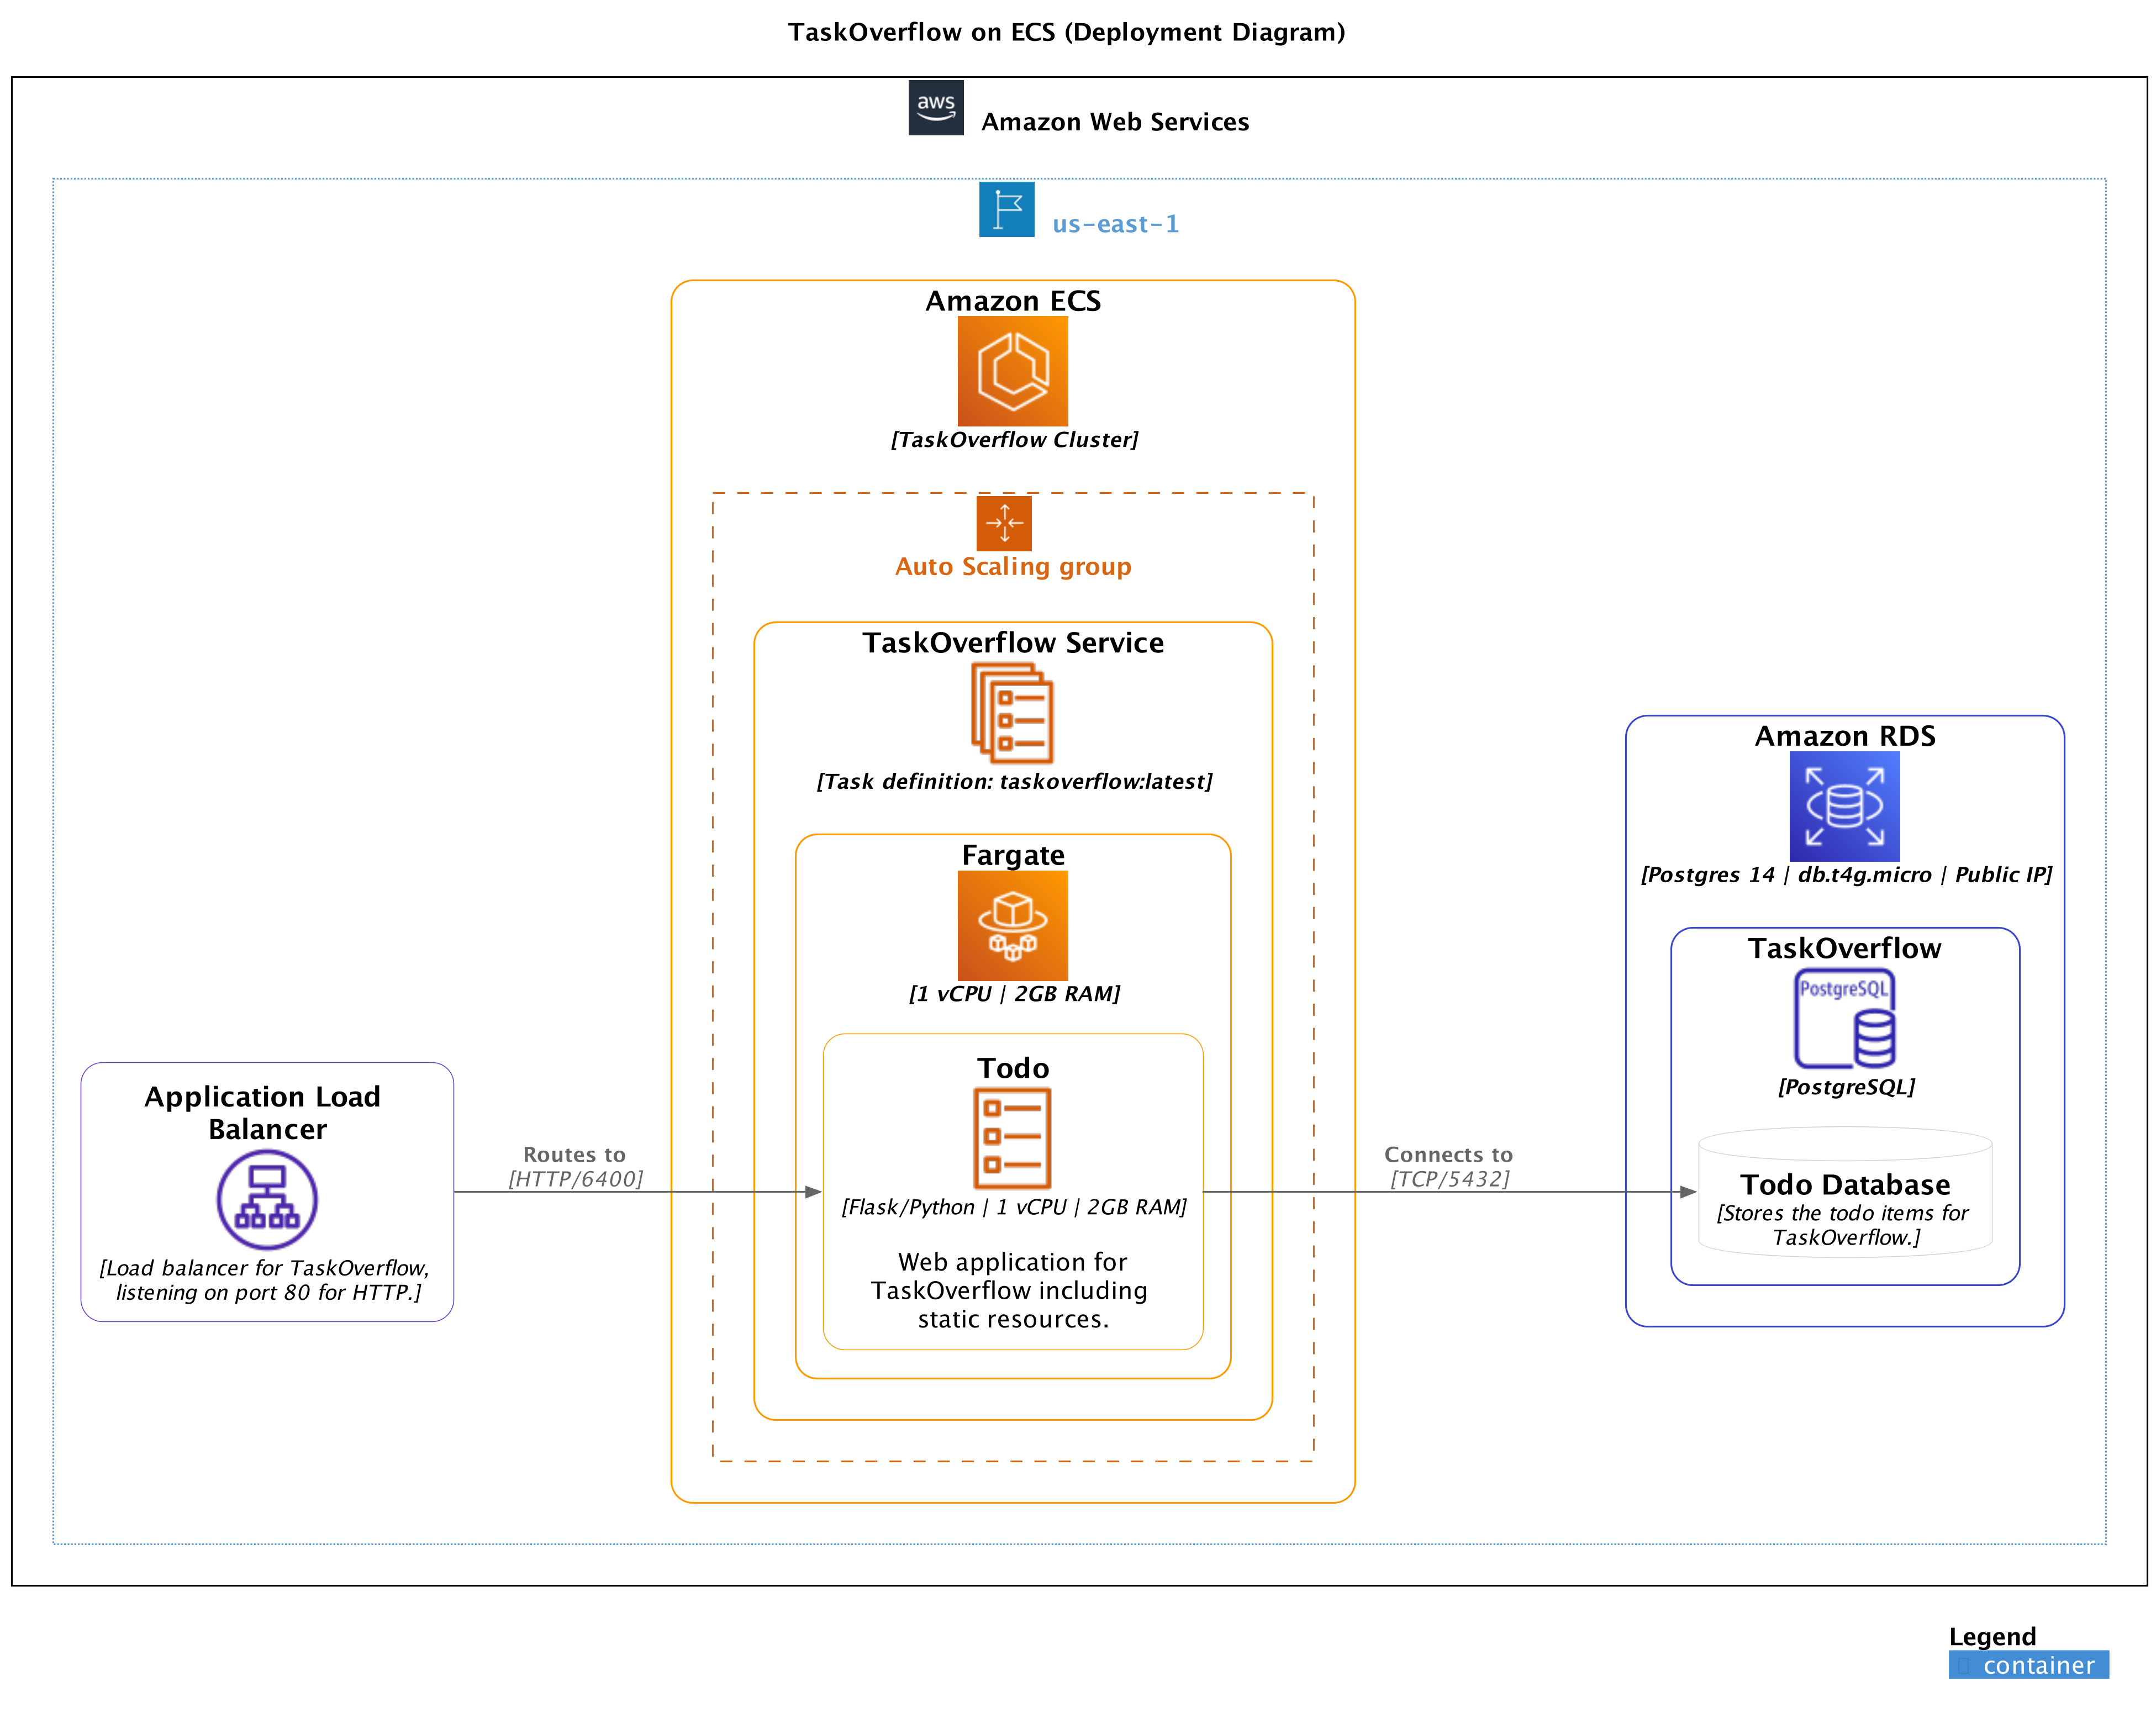The height and width of the screenshot is (1718, 2156).
Task: Select the us-east-1 region flag icon
Action: click(x=1006, y=209)
